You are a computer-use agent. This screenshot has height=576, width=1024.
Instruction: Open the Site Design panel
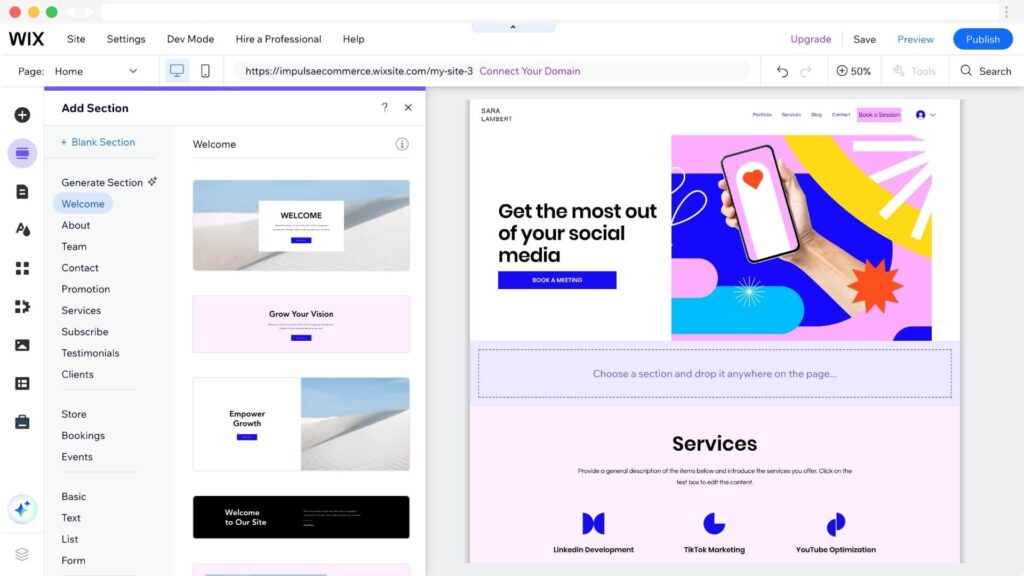click(22, 231)
